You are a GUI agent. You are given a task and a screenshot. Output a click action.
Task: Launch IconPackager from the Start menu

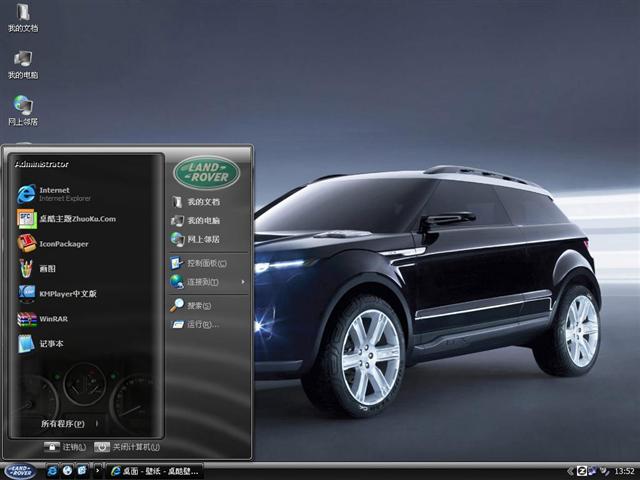click(63, 244)
